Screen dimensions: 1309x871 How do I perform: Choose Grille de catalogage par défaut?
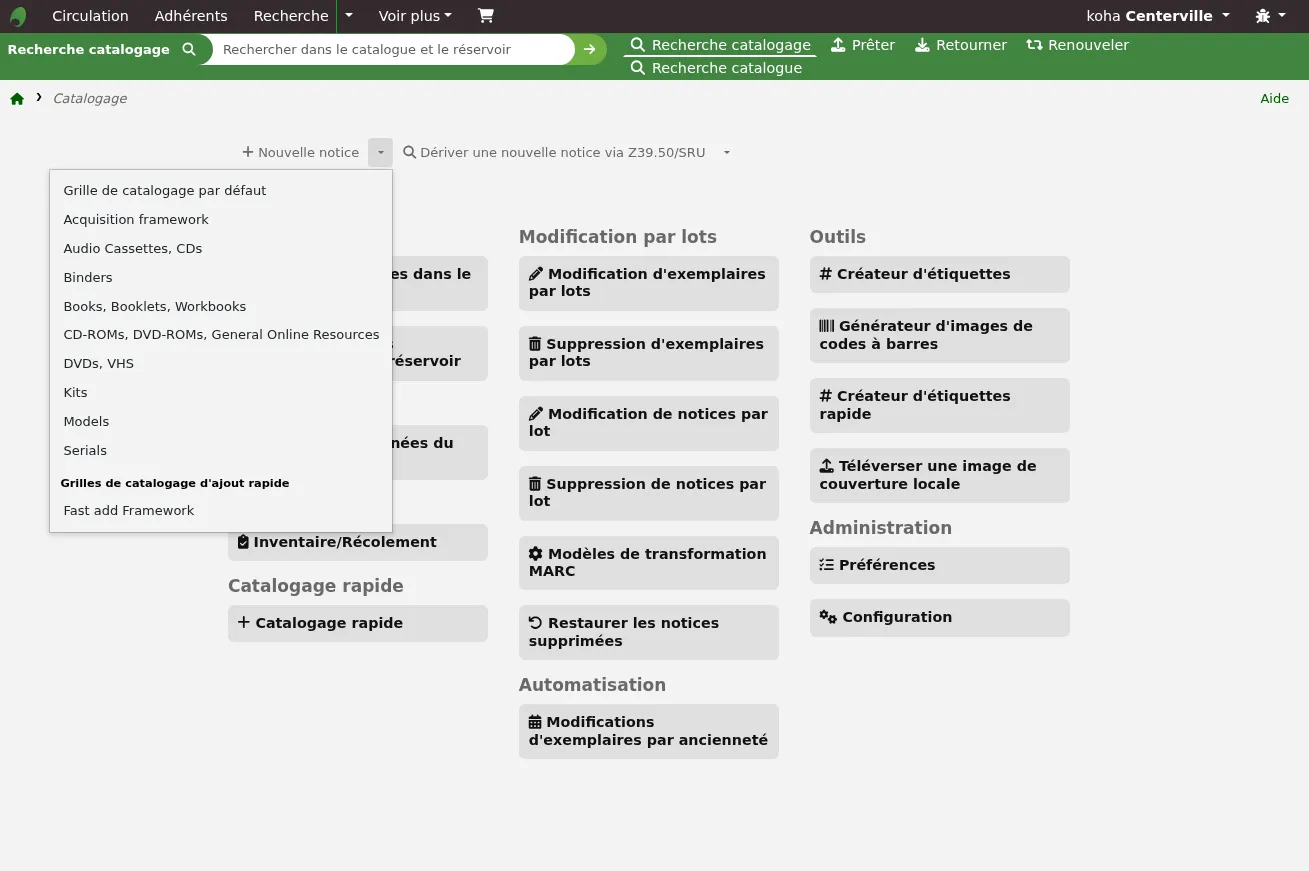pos(221,190)
